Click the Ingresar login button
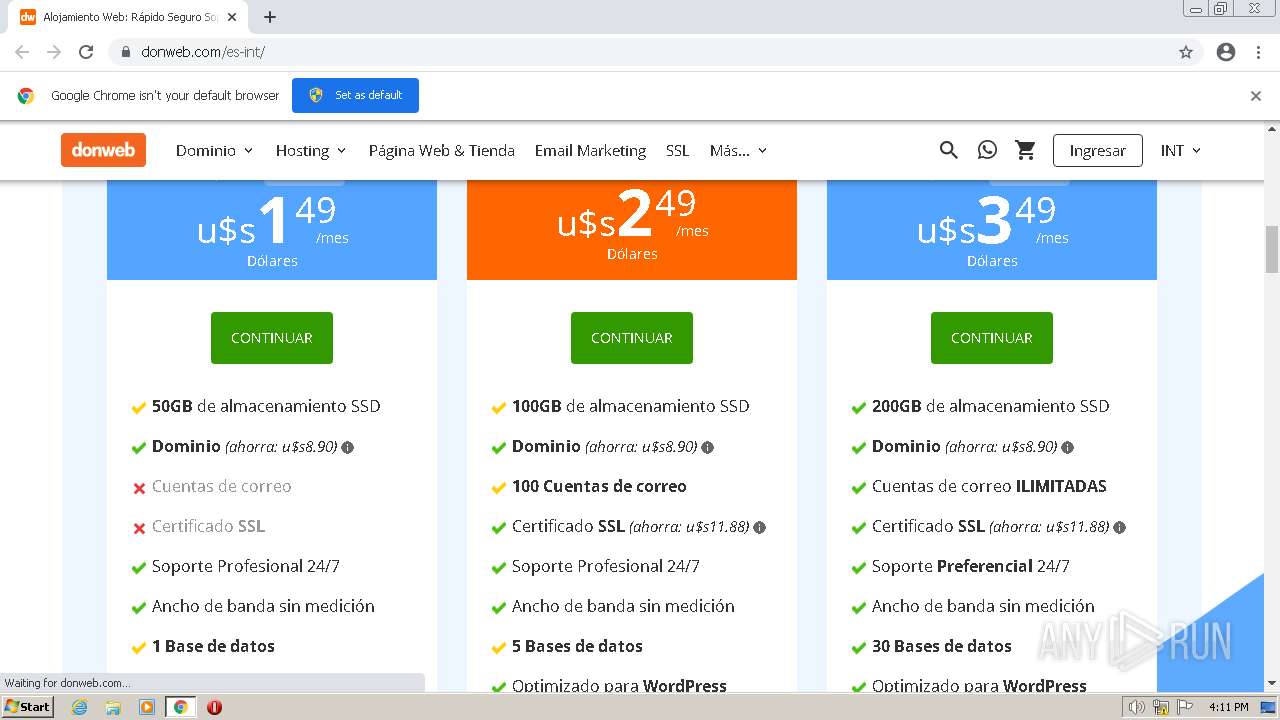Image resolution: width=1280 pixels, height=720 pixels. [1097, 150]
